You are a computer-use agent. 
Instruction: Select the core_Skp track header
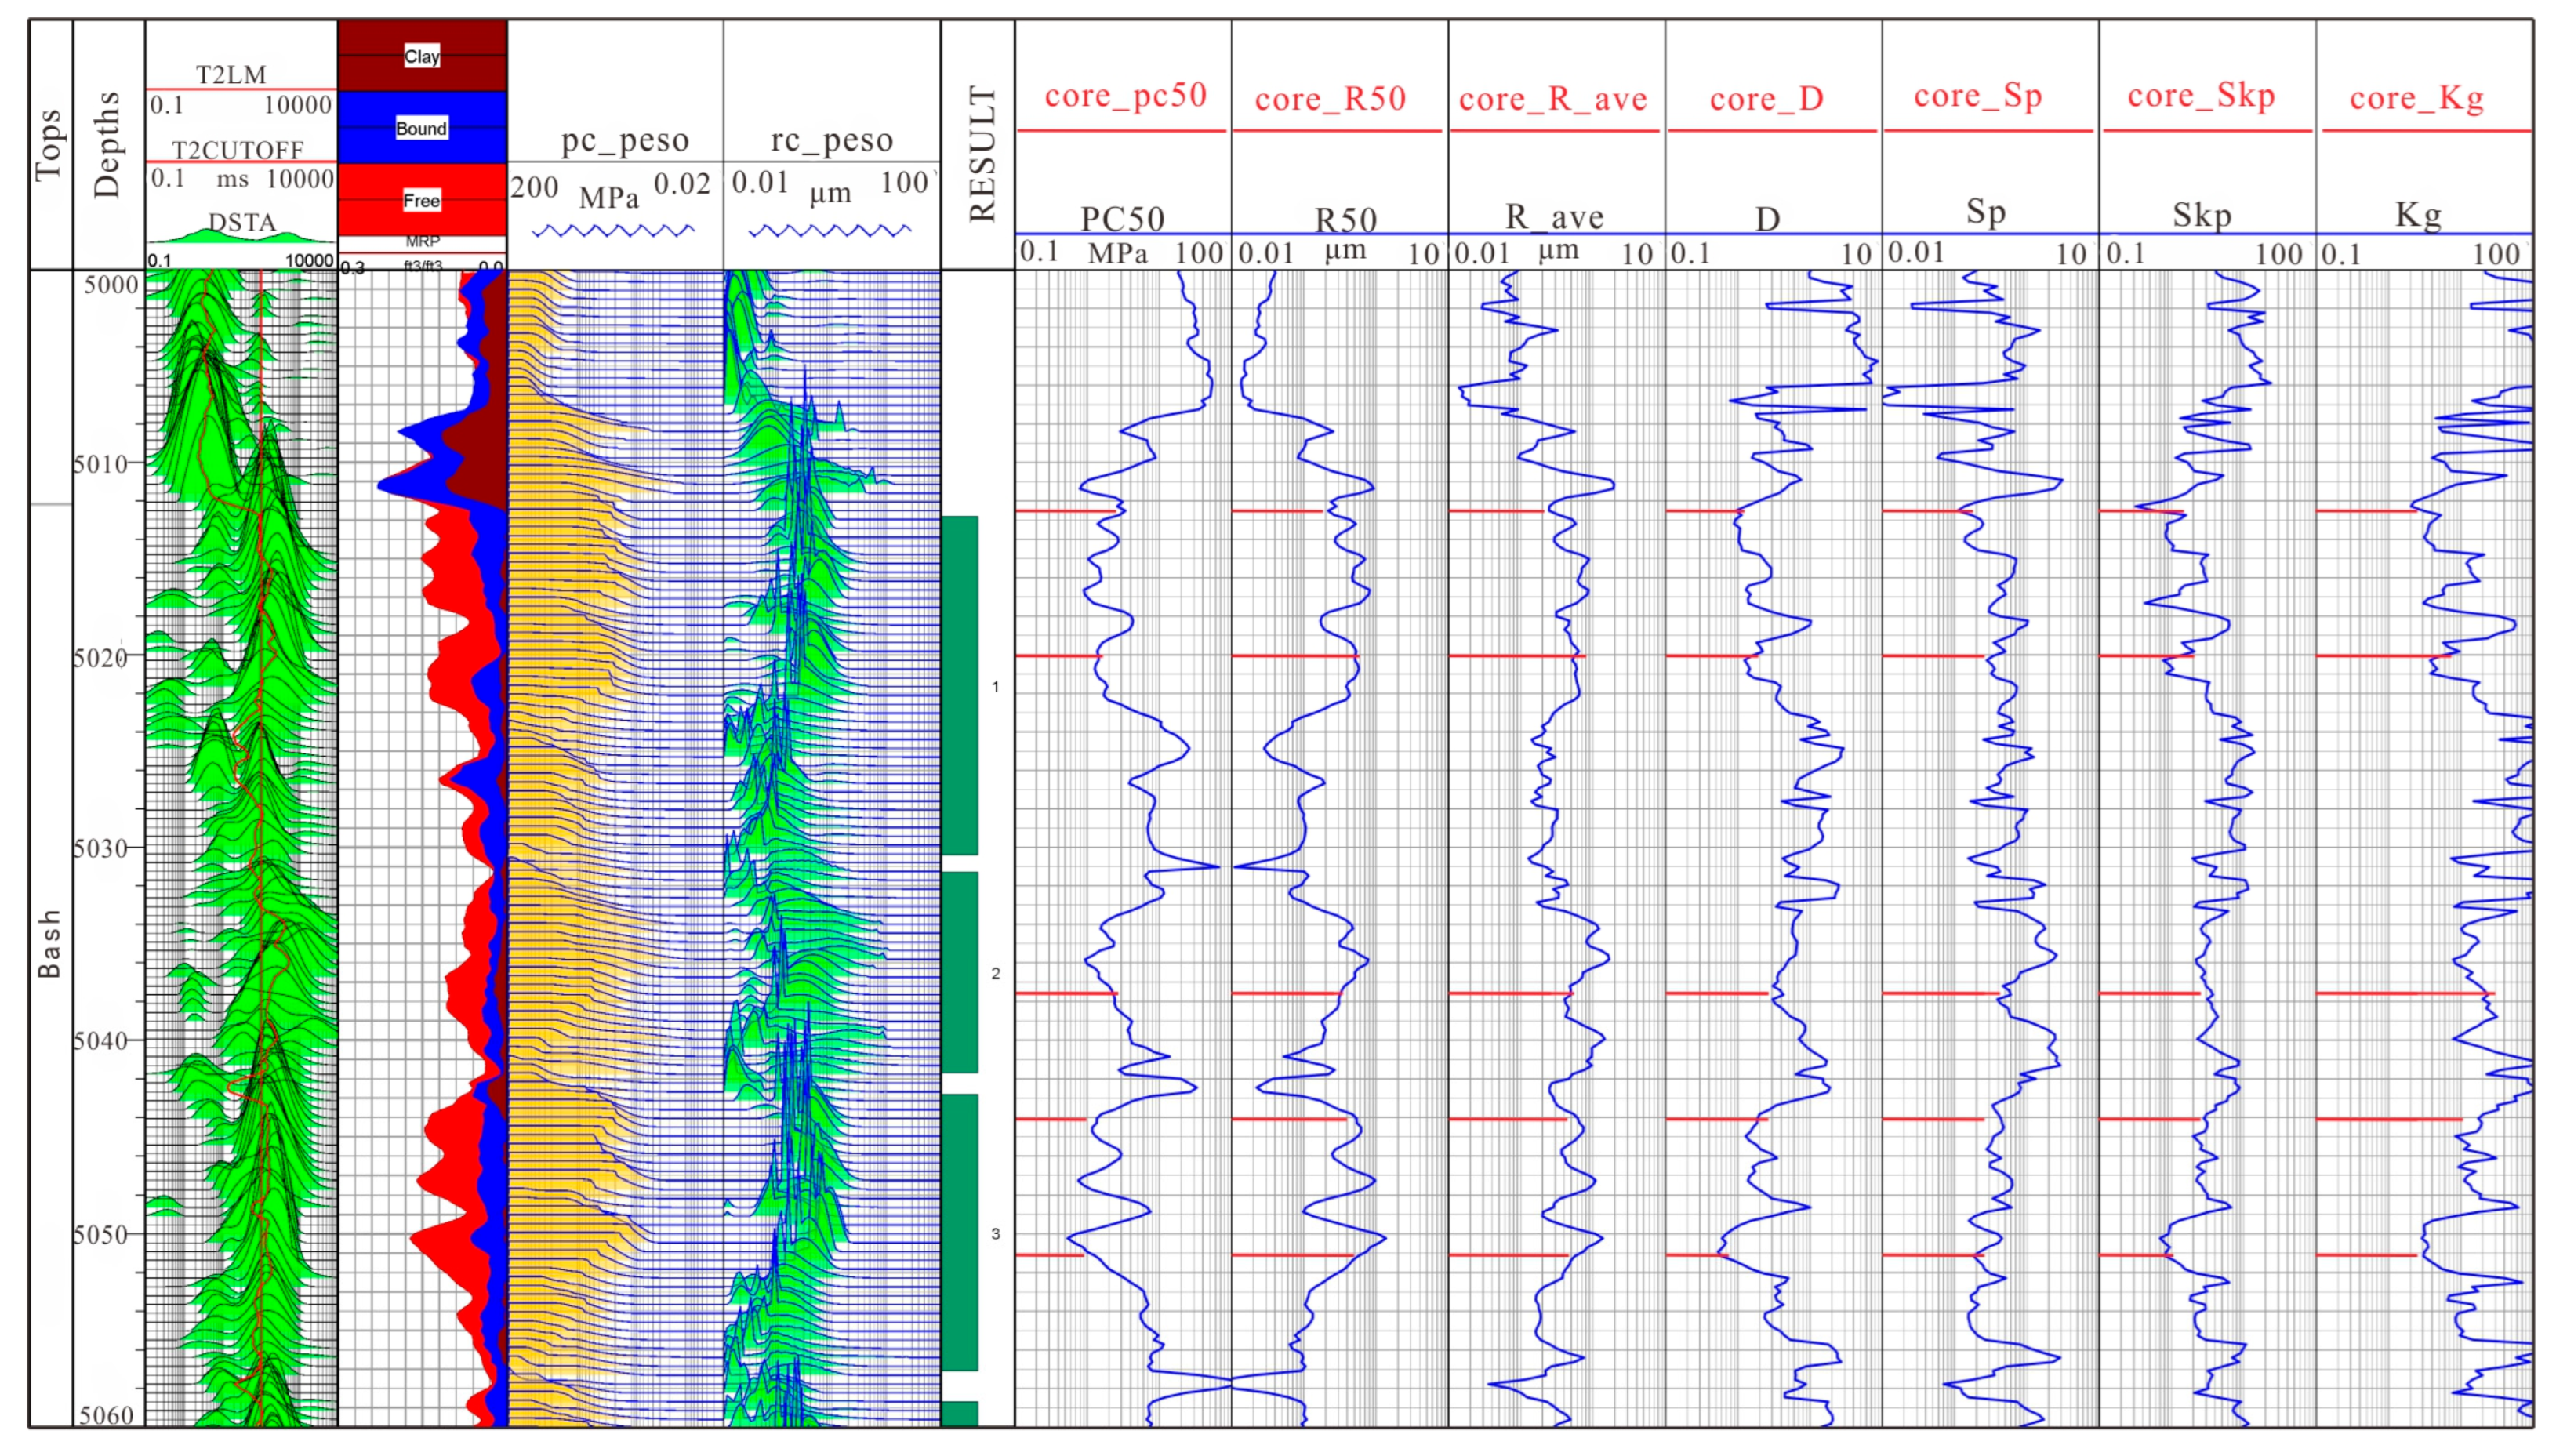[x=2200, y=96]
